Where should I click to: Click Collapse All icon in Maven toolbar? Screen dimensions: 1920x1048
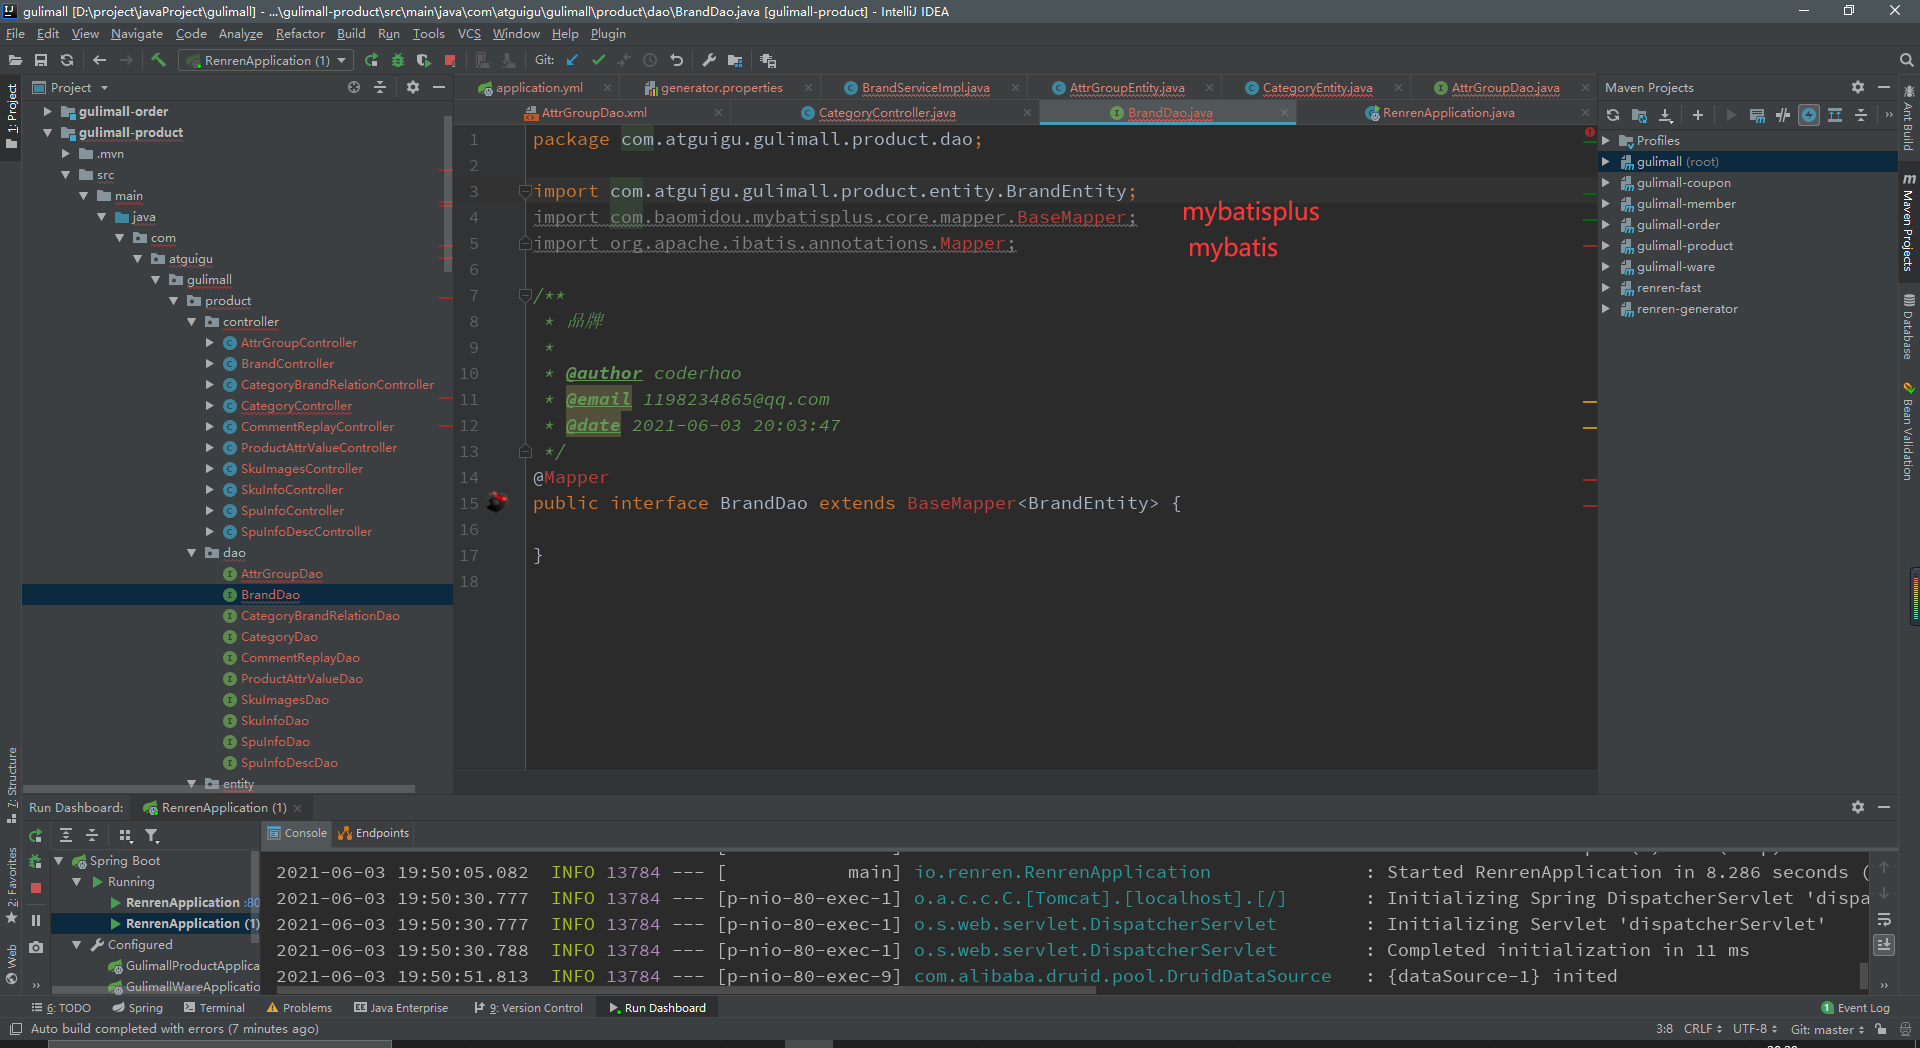1861,115
